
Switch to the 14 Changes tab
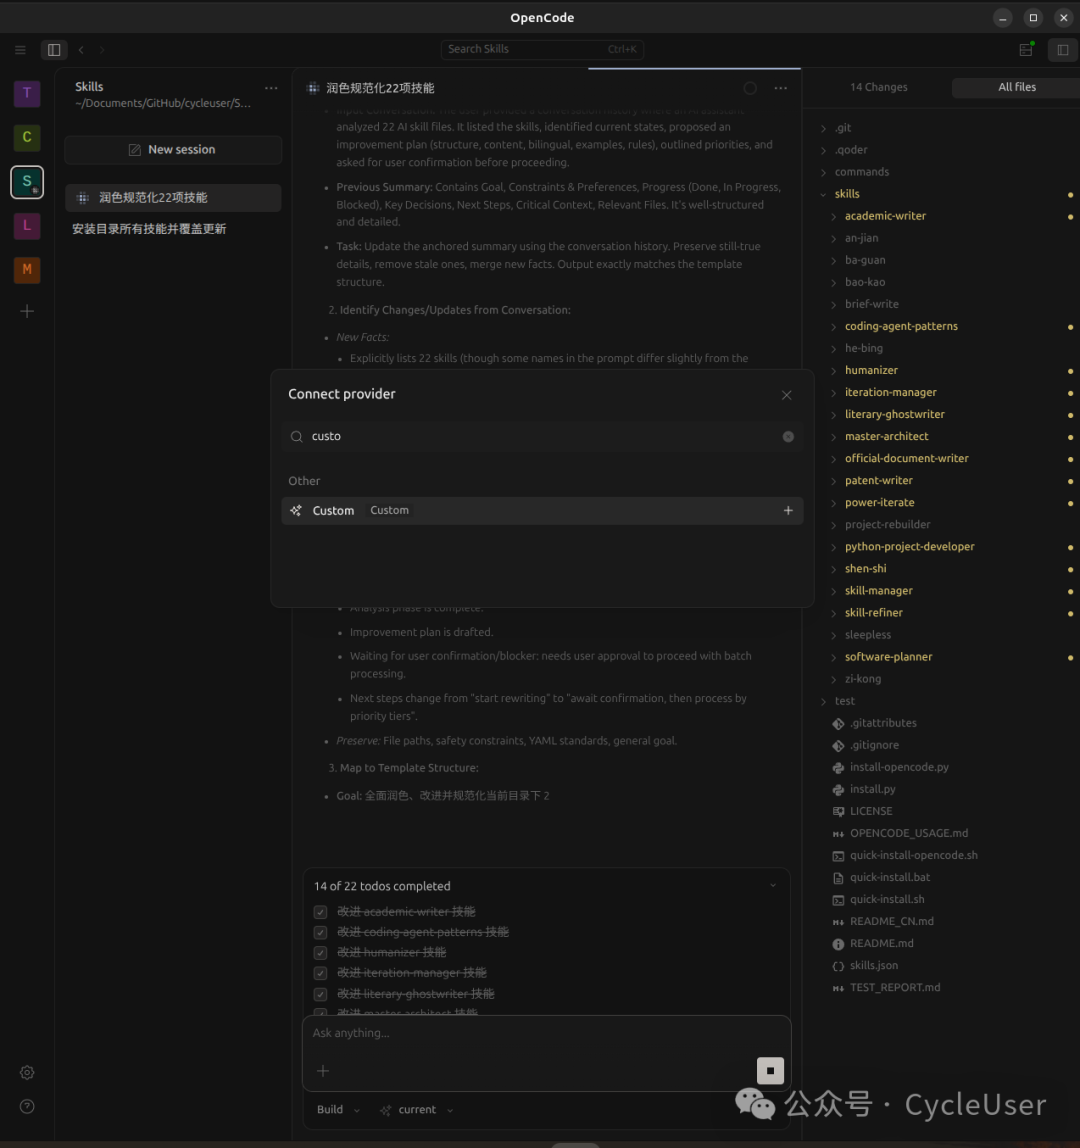pyautogui.click(x=878, y=87)
